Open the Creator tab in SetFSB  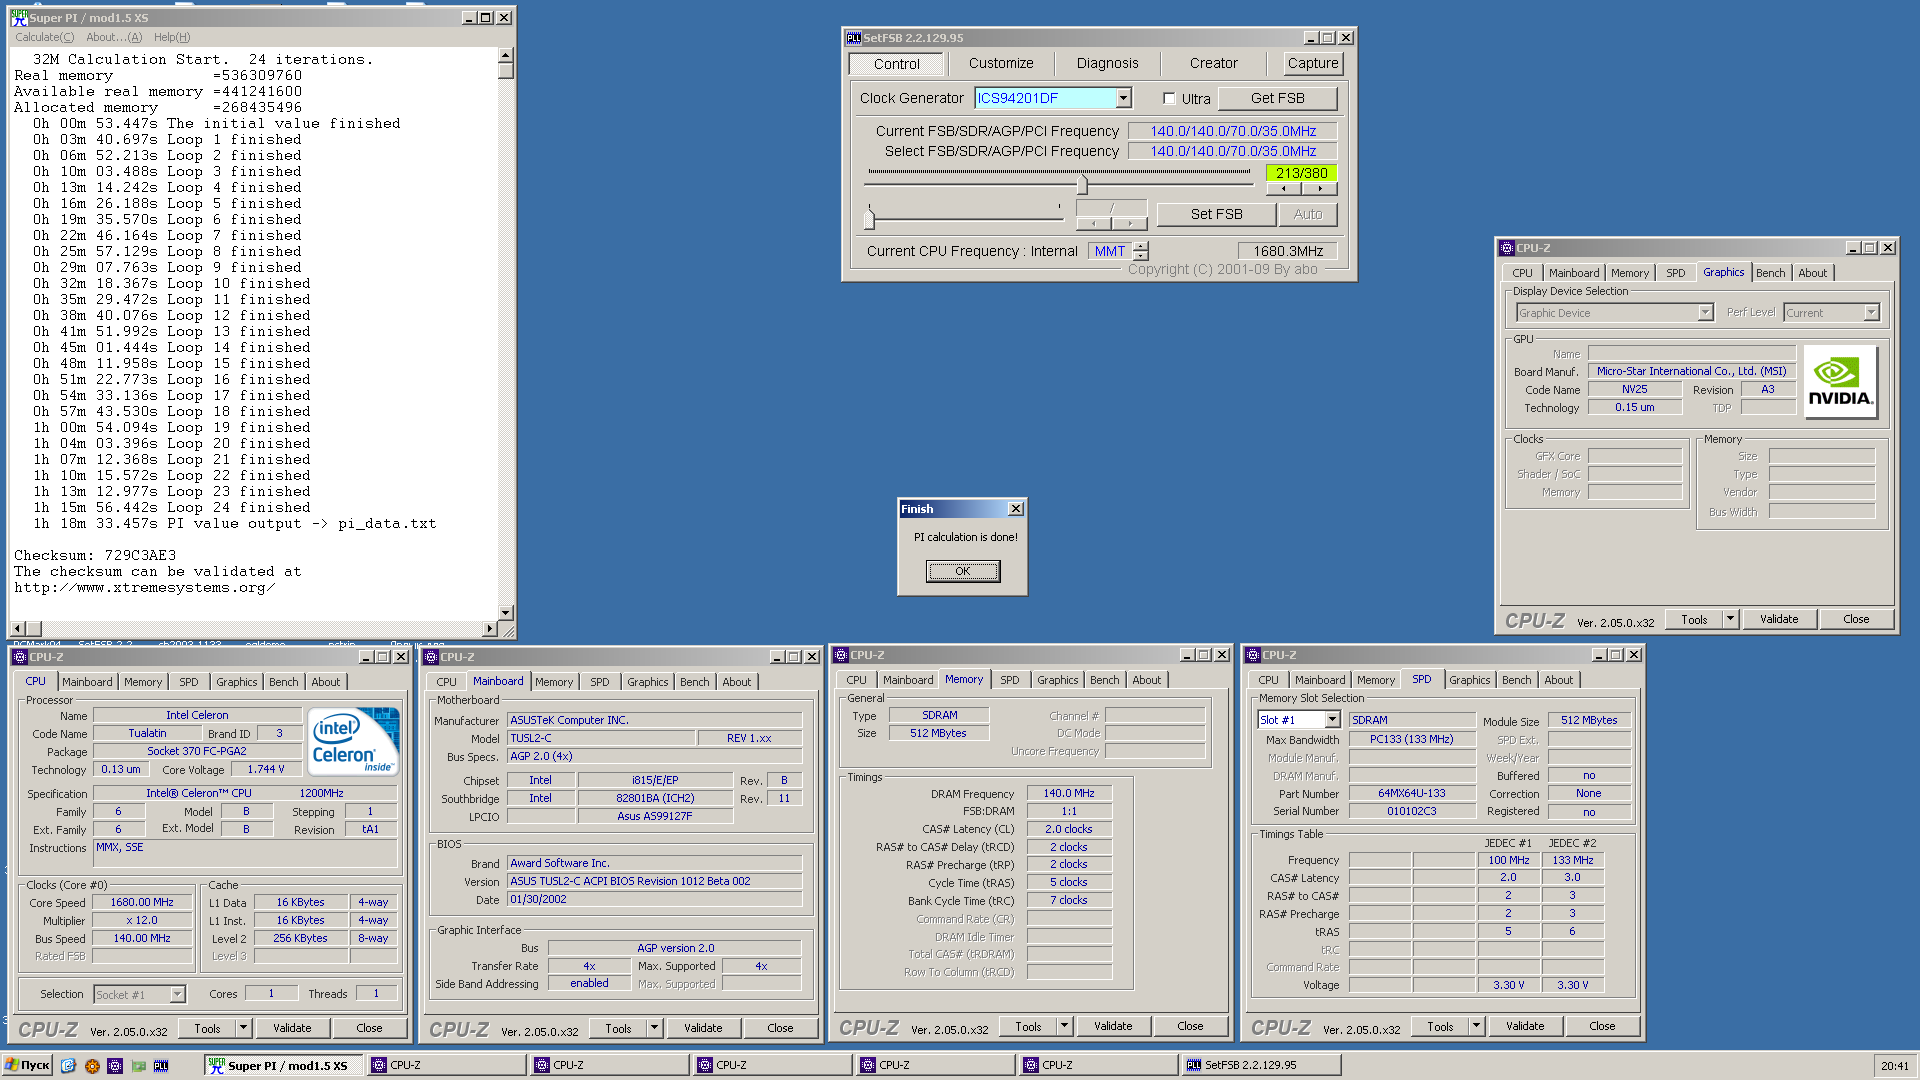(x=1214, y=63)
